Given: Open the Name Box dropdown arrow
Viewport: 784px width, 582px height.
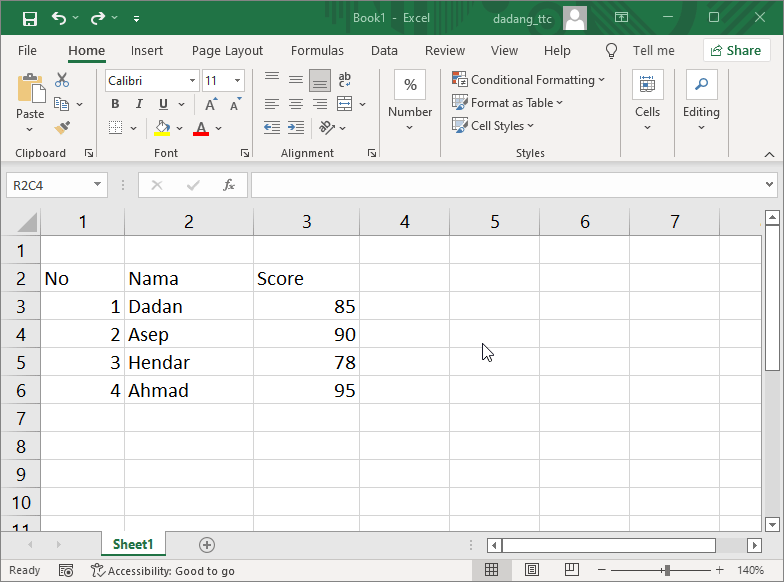Looking at the screenshot, I should [x=97, y=185].
